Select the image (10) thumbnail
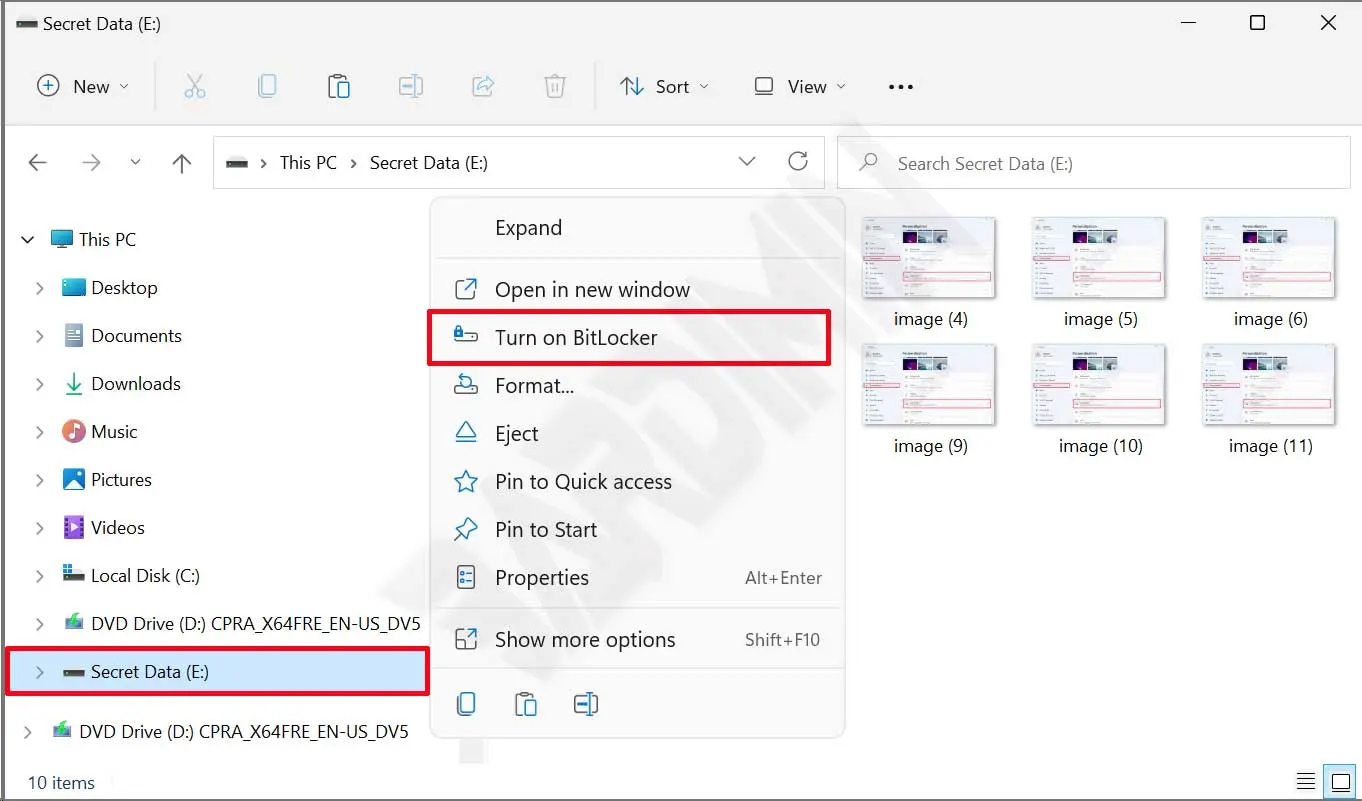This screenshot has width=1362, height=801. coord(1100,387)
